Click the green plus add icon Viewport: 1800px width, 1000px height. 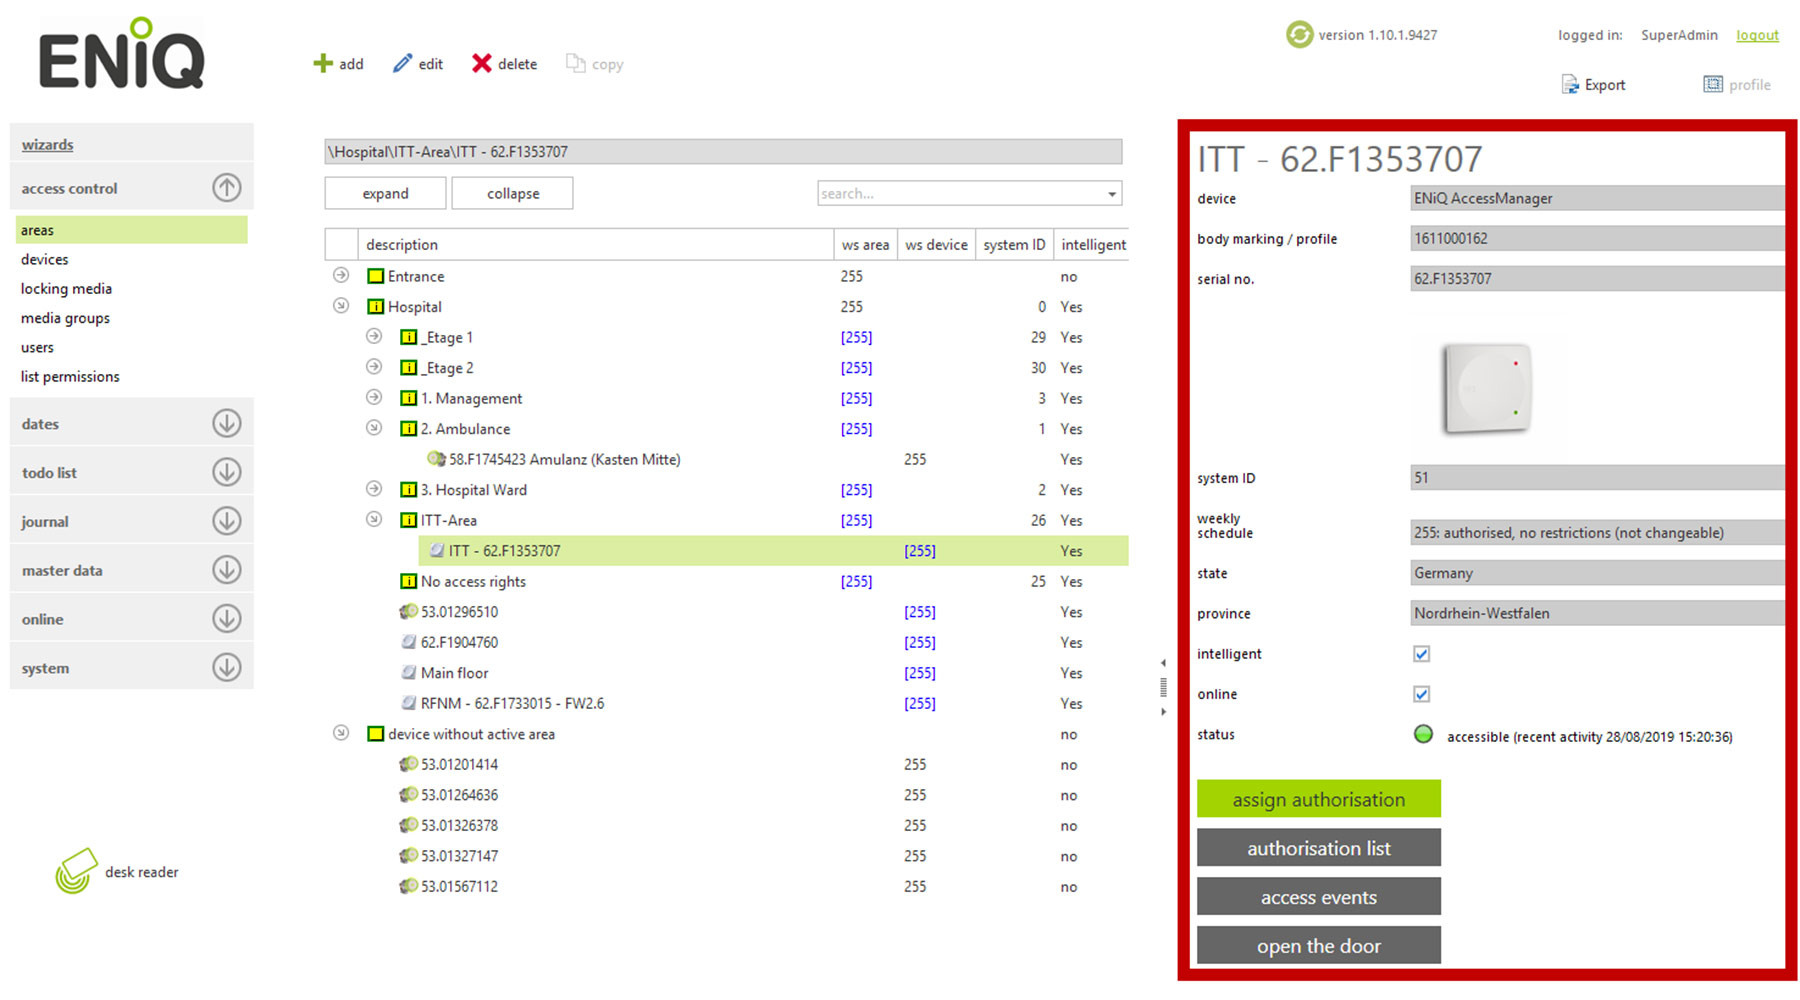click(x=323, y=64)
